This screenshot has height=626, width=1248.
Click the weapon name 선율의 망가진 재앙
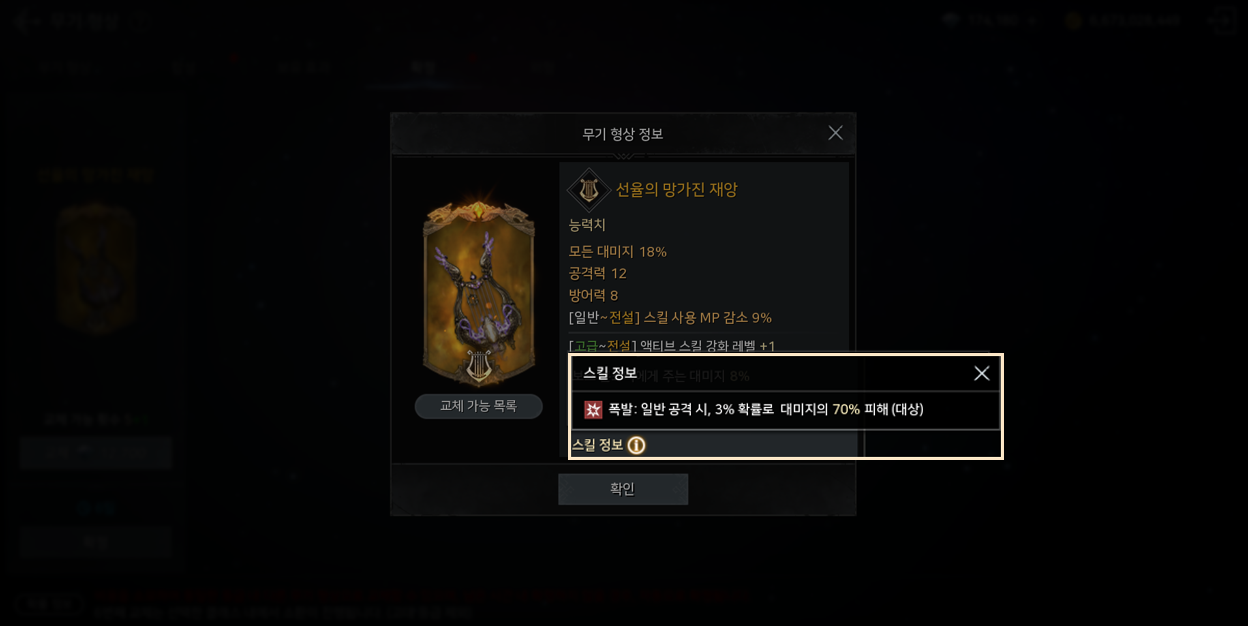click(676, 189)
